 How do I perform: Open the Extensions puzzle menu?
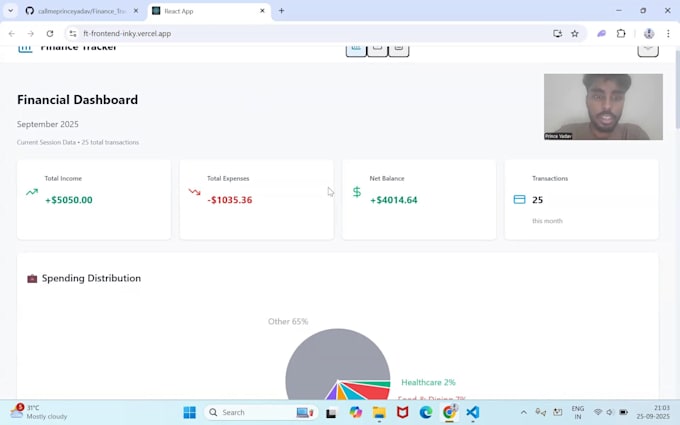click(x=621, y=33)
